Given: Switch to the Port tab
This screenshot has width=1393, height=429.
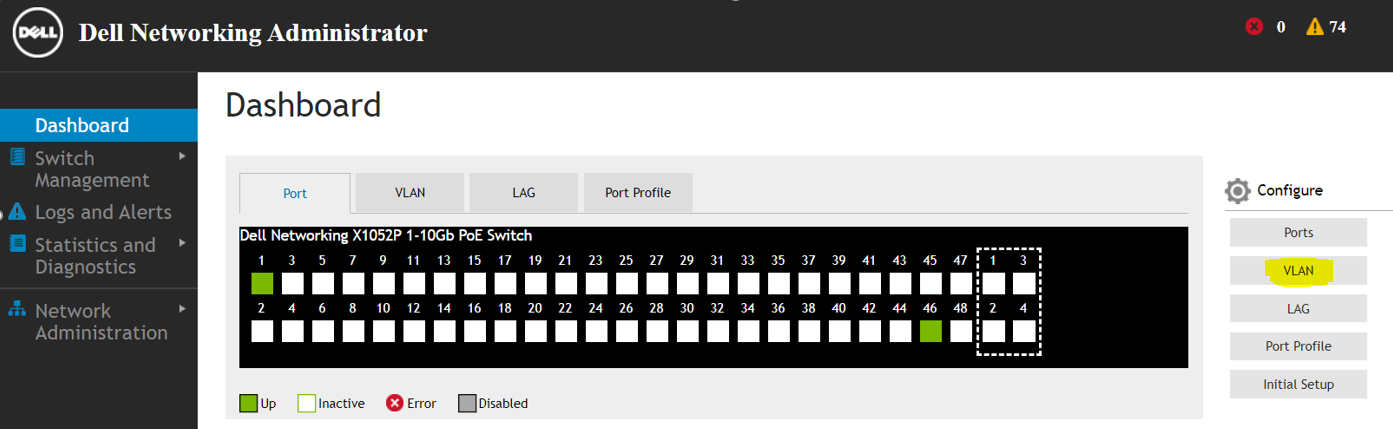Looking at the screenshot, I should point(295,193).
